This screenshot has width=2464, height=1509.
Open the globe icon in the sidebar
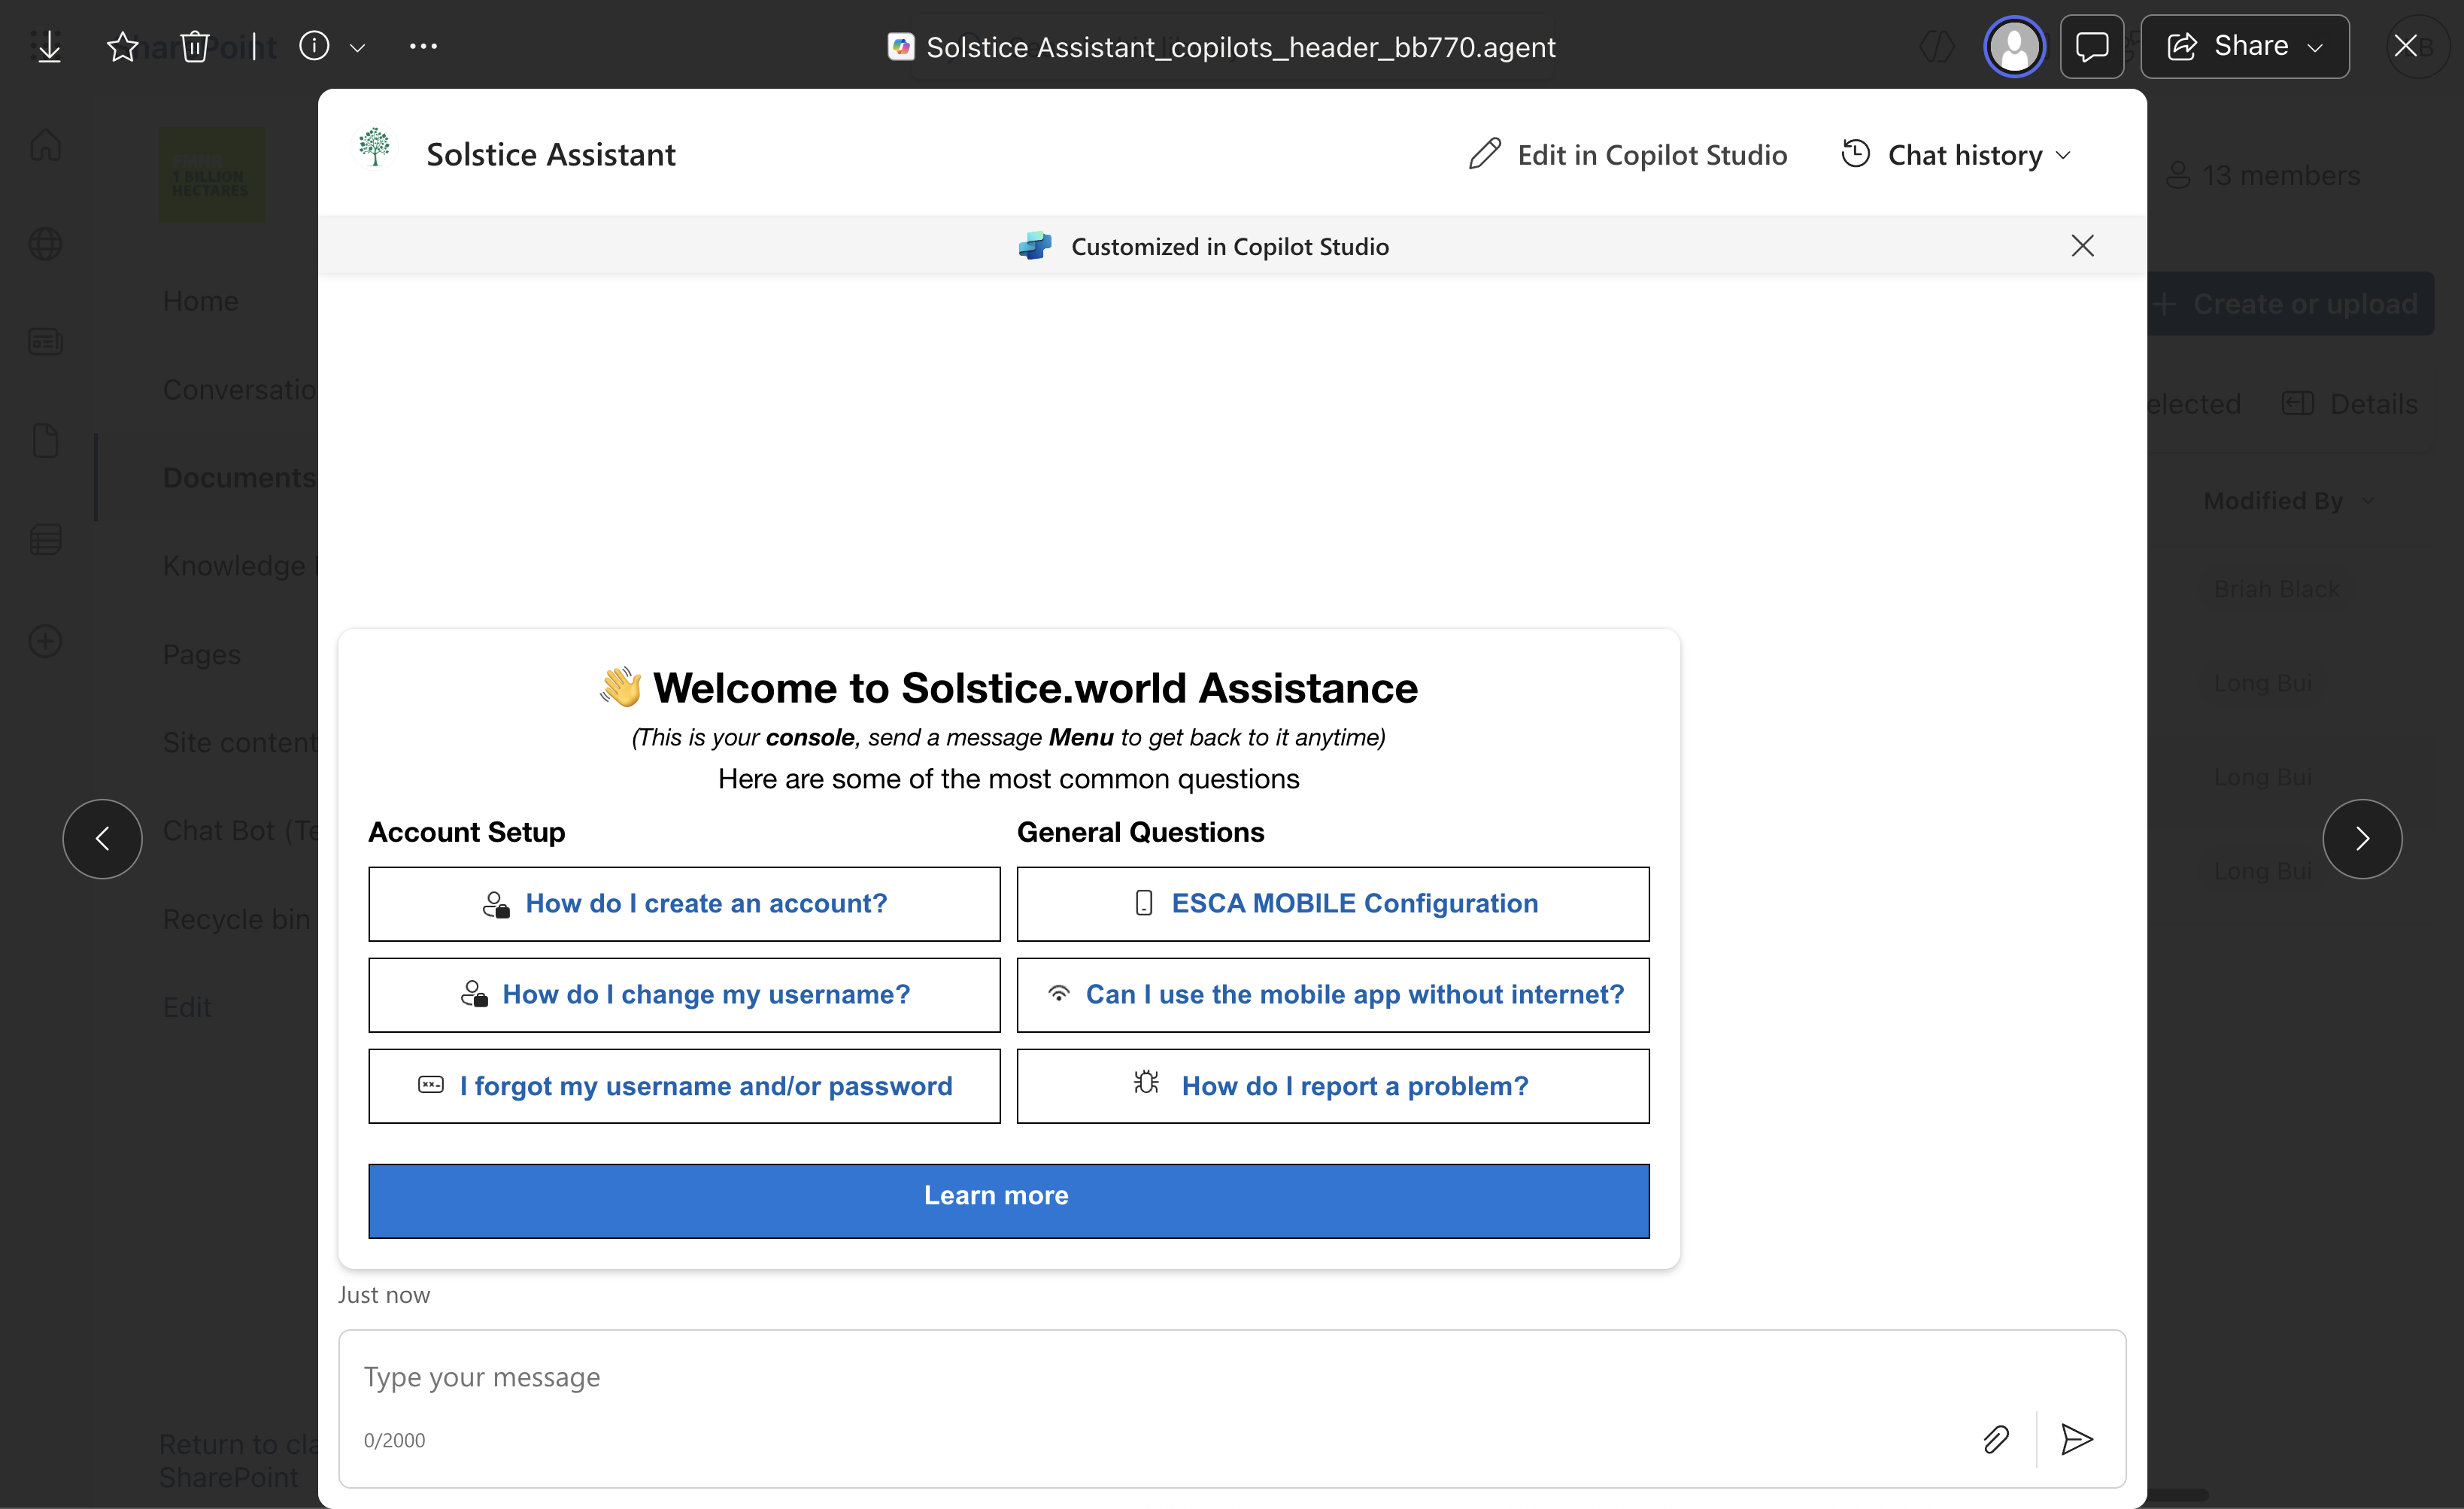pyautogui.click(x=45, y=243)
